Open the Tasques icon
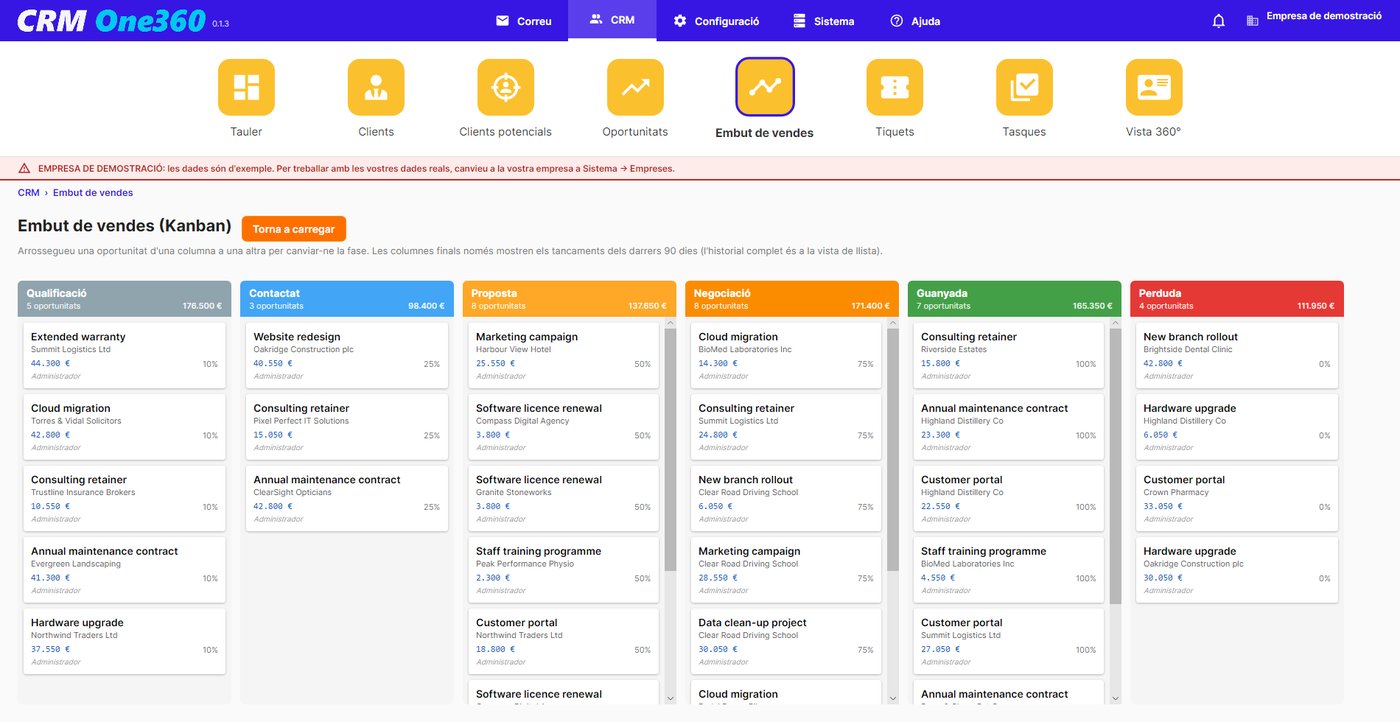The image size is (1400, 722). [x=1024, y=87]
